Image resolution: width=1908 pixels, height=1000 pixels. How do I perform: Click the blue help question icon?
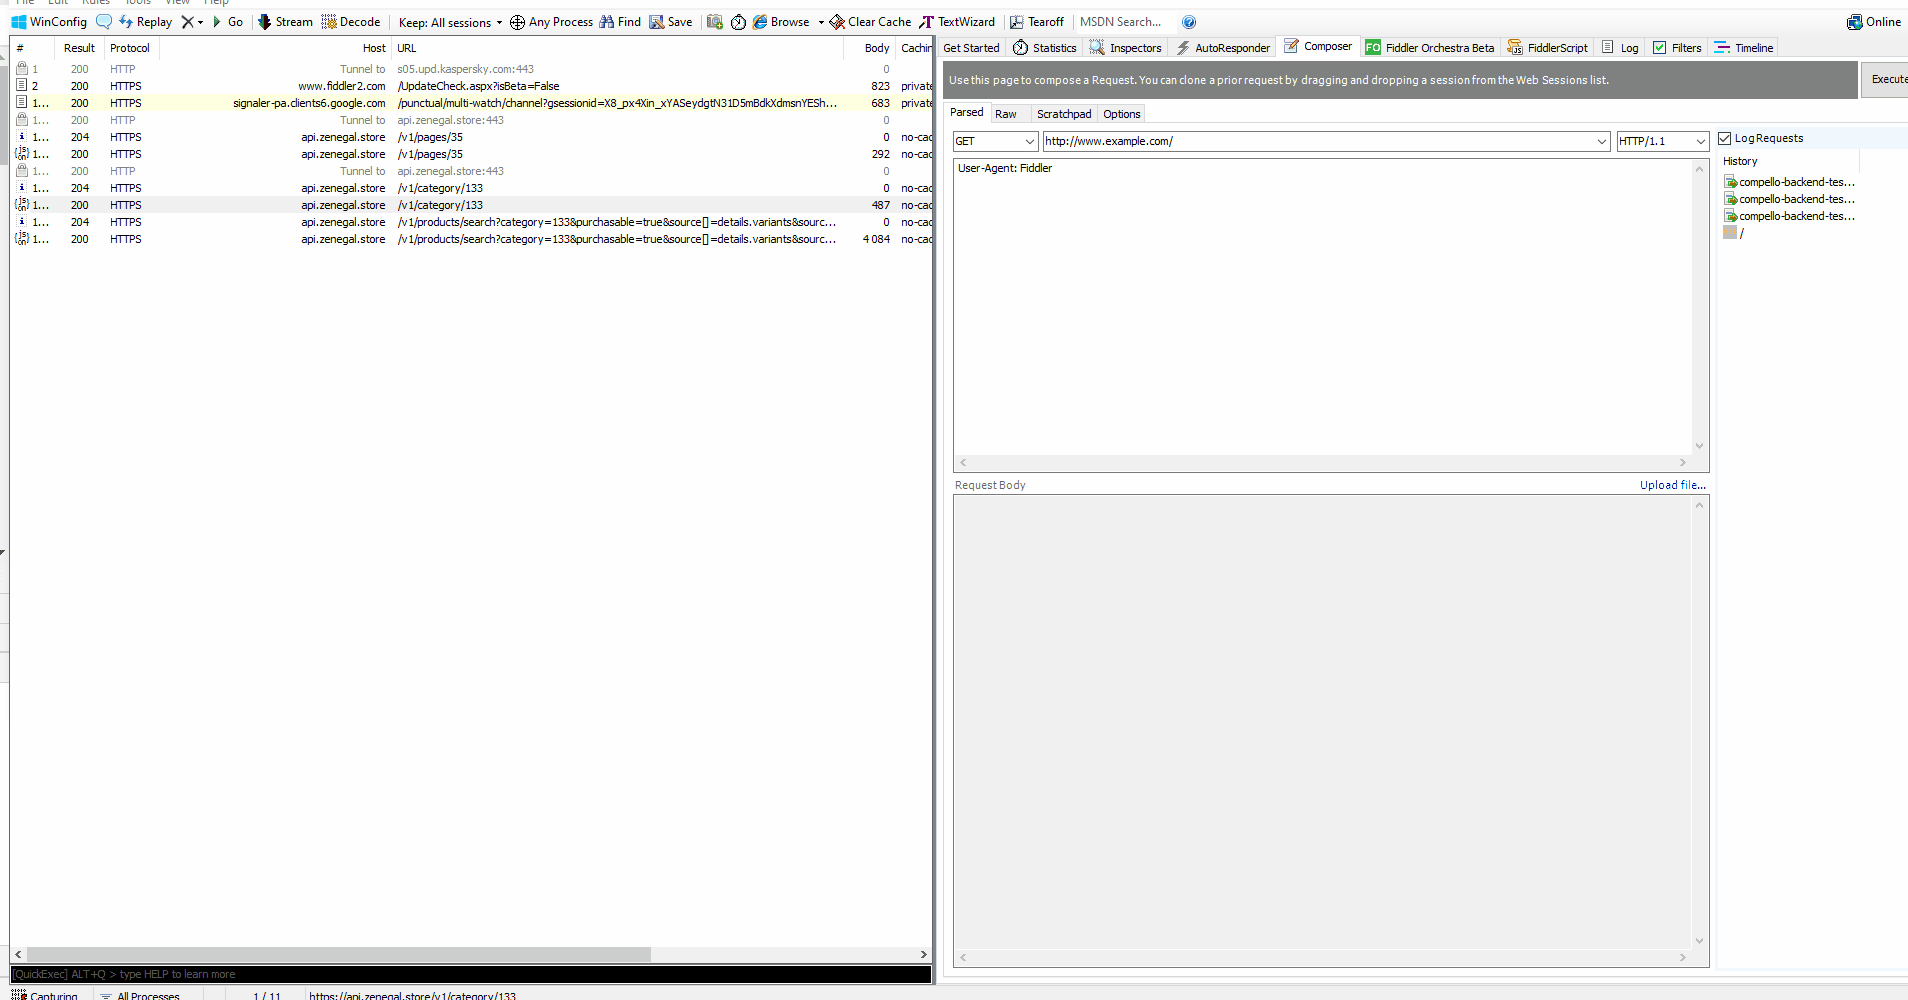[x=1189, y=22]
